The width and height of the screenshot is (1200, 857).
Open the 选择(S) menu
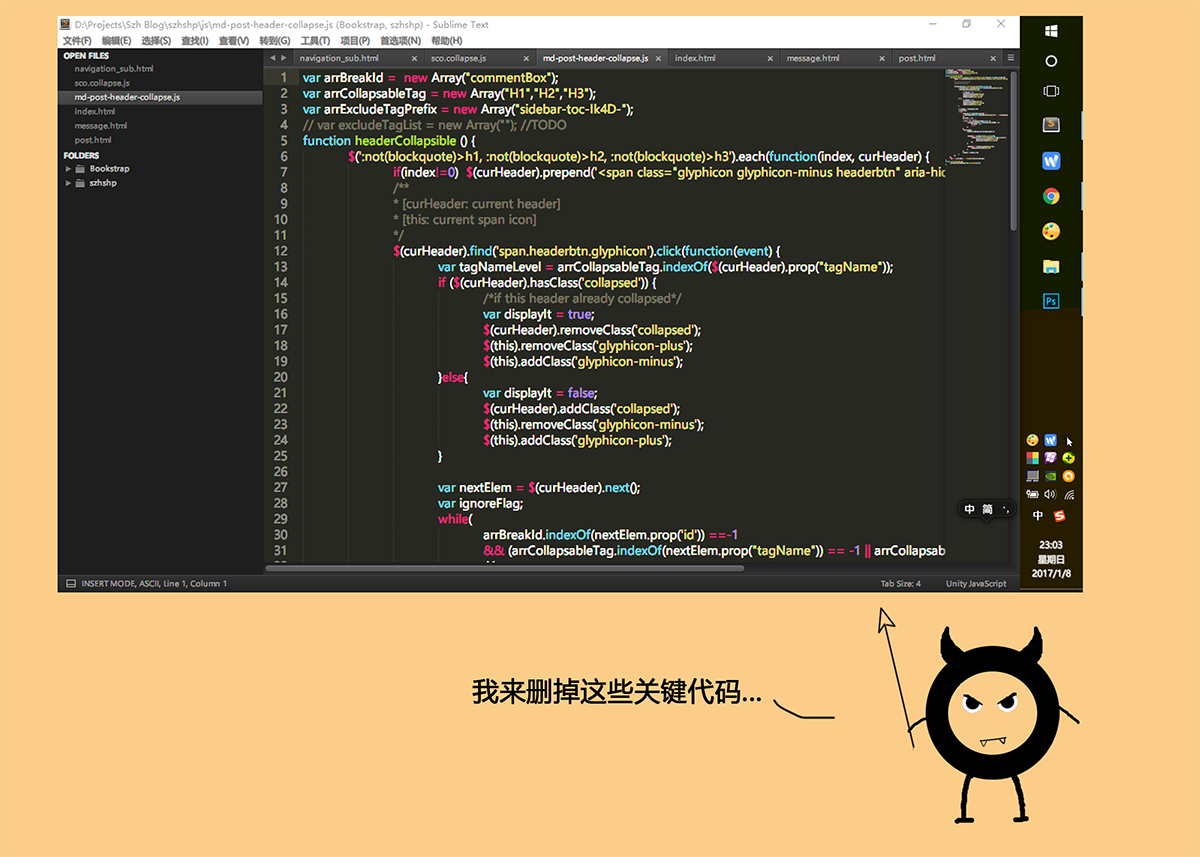[x=156, y=41]
